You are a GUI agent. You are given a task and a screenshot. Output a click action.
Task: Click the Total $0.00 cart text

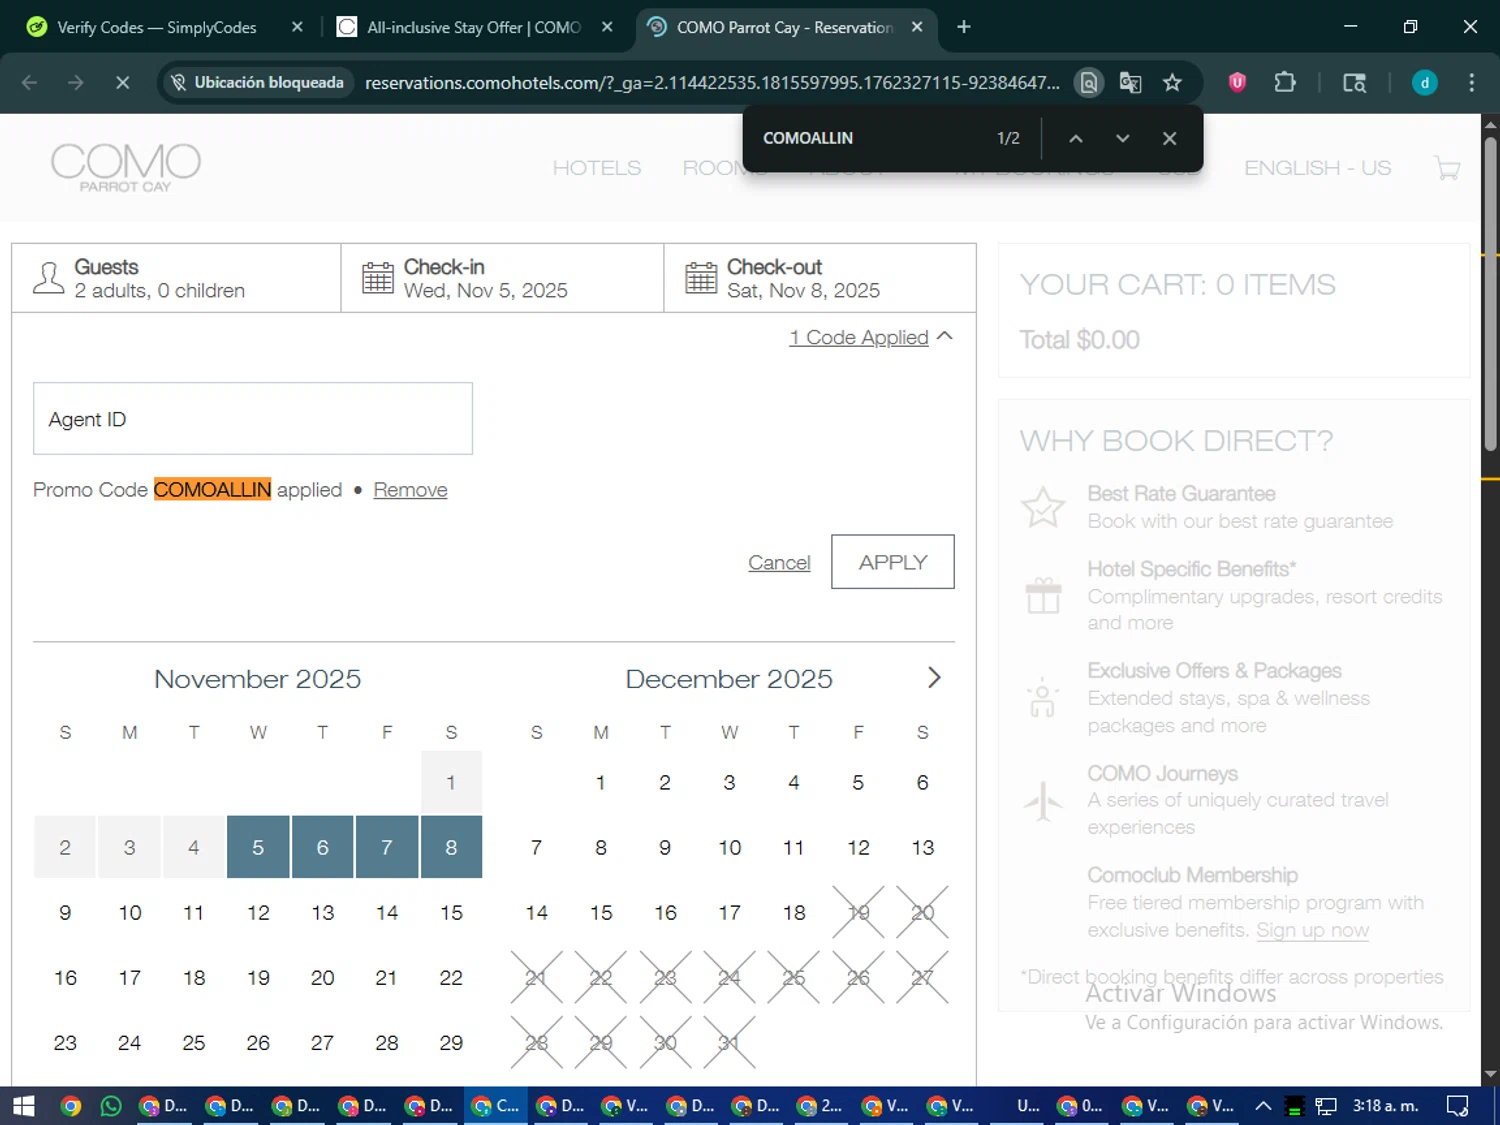coord(1079,340)
